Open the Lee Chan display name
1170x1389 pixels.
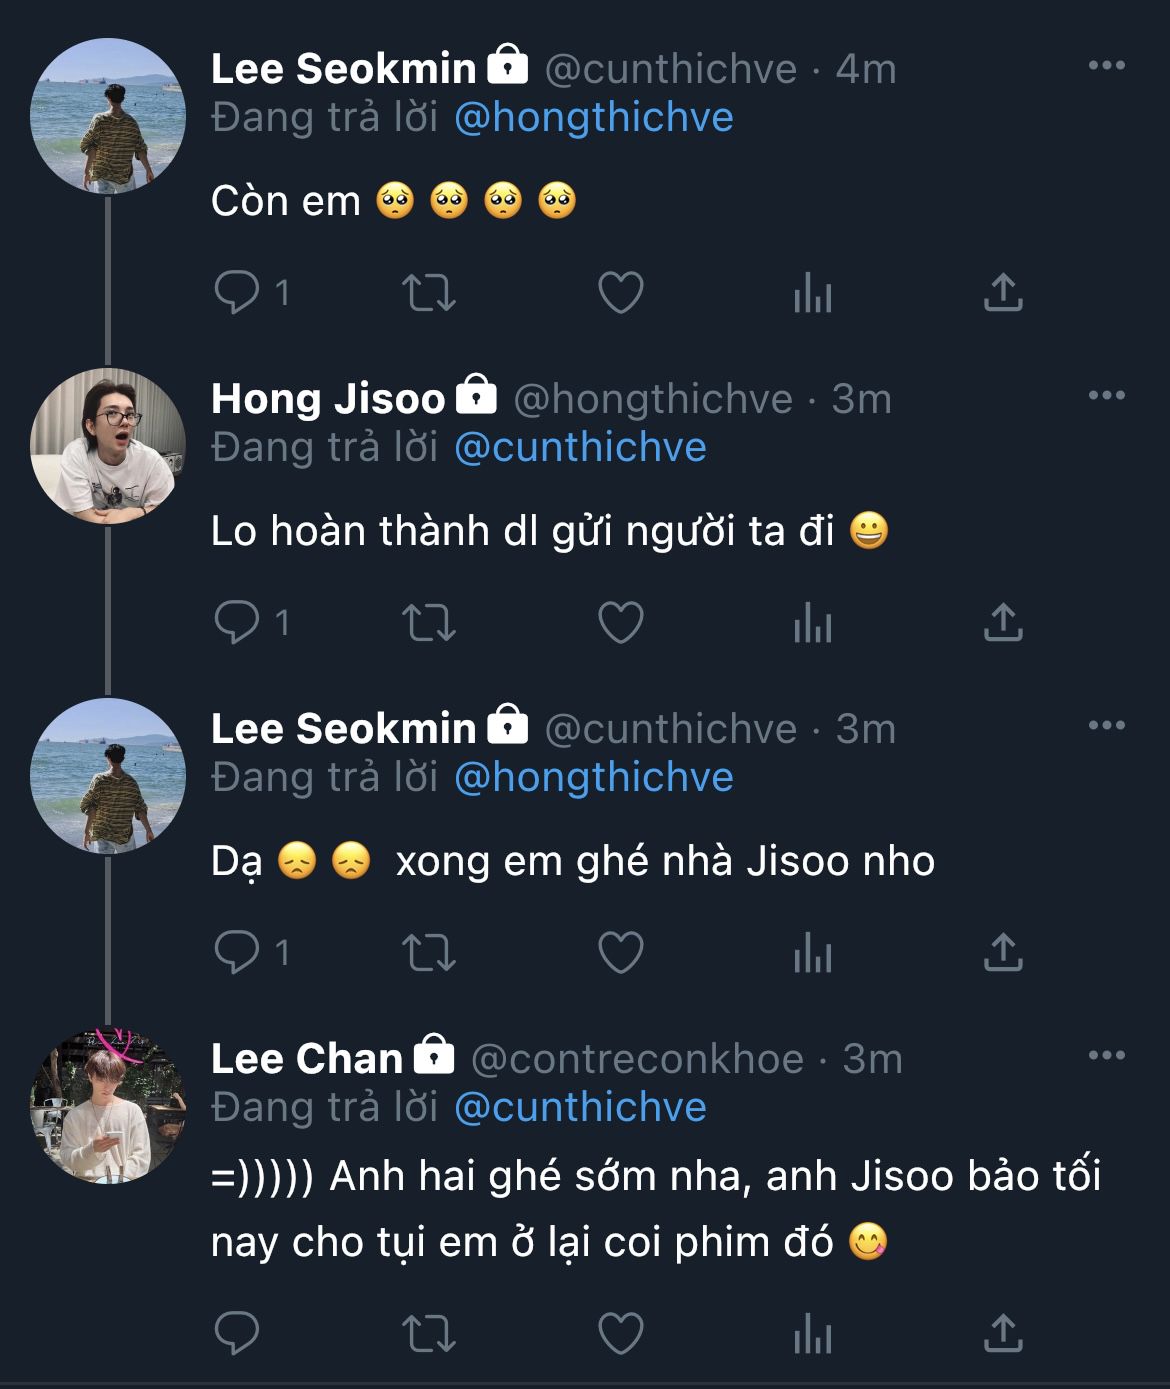(307, 1059)
